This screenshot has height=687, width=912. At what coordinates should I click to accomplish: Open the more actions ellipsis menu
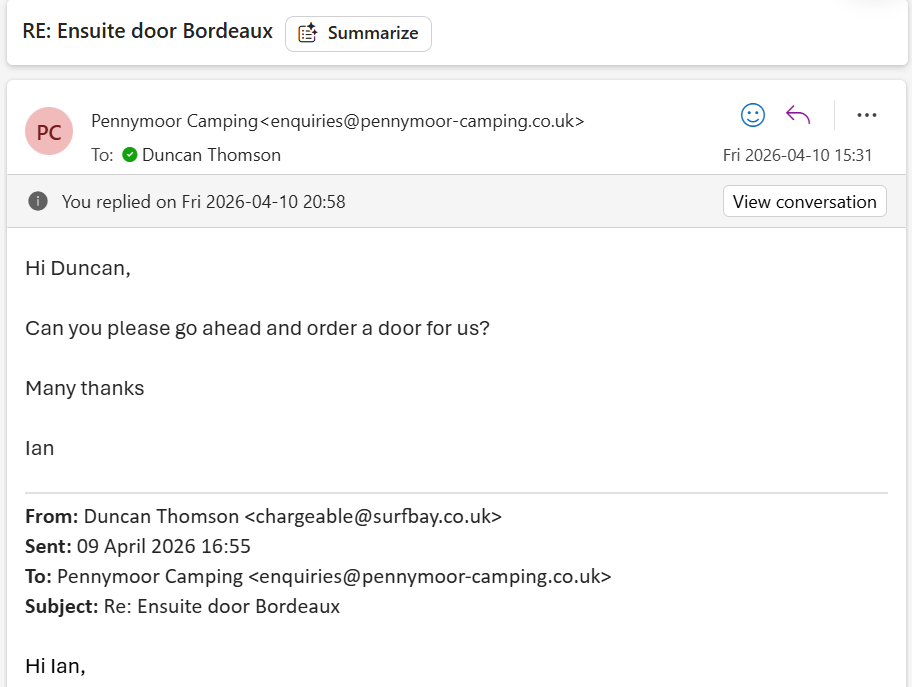click(867, 115)
